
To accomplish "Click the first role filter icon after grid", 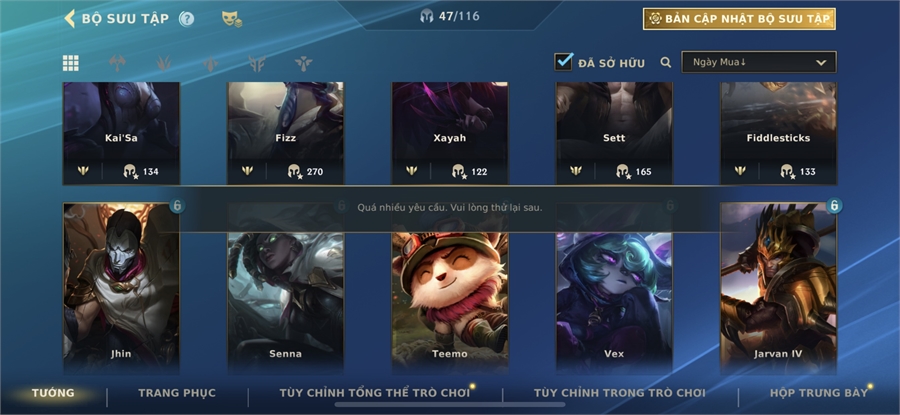I will pos(117,63).
